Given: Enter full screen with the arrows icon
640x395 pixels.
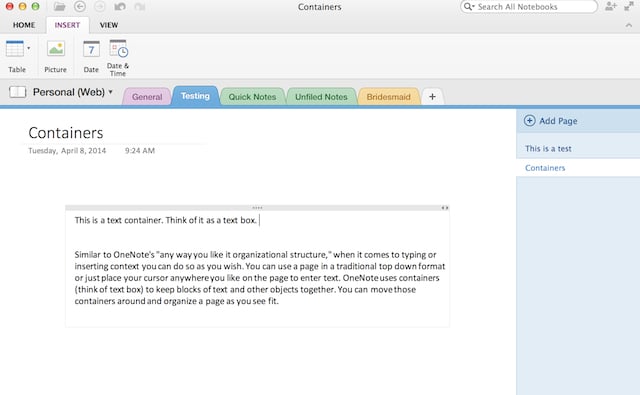Looking at the screenshot, I should coord(629,6).
